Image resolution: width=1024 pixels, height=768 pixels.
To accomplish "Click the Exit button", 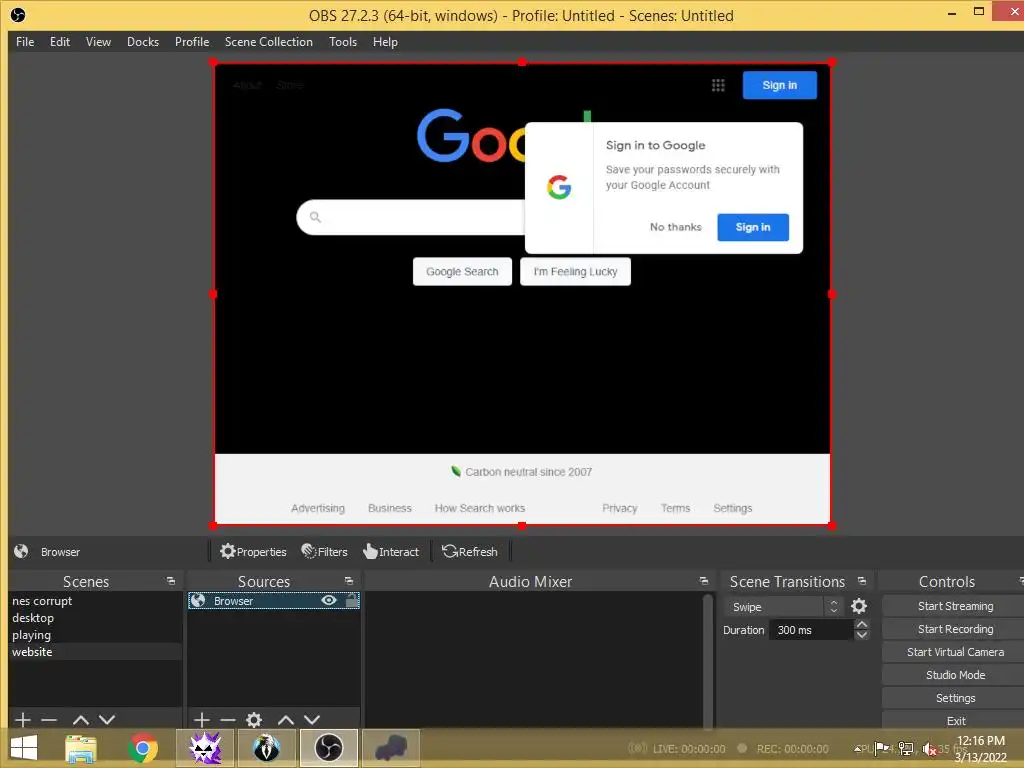I will pos(955,720).
